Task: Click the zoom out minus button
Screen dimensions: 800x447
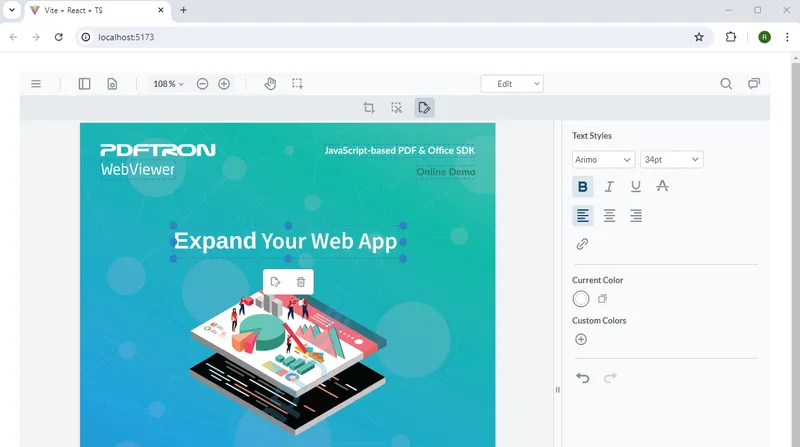Action: click(203, 84)
